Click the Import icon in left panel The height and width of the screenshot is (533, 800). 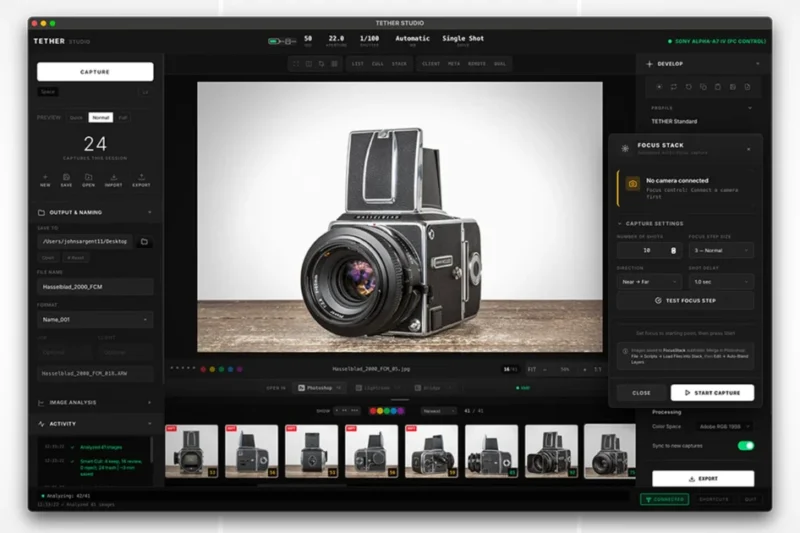coord(113,177)
